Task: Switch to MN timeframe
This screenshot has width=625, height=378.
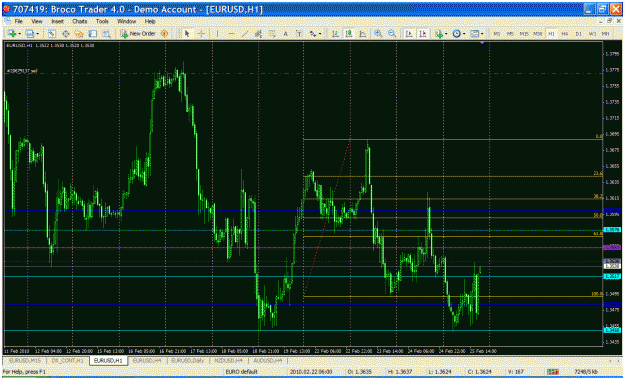Action: coord(606,34)
